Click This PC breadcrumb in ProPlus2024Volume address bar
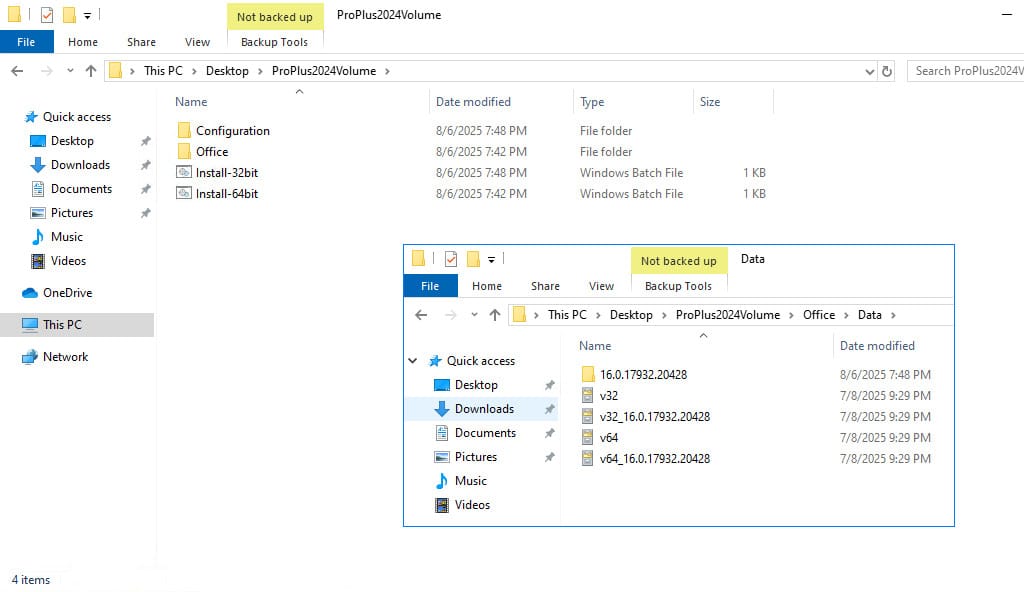The width and height of the screenshot is (1024, 592). tap(163, 71)
